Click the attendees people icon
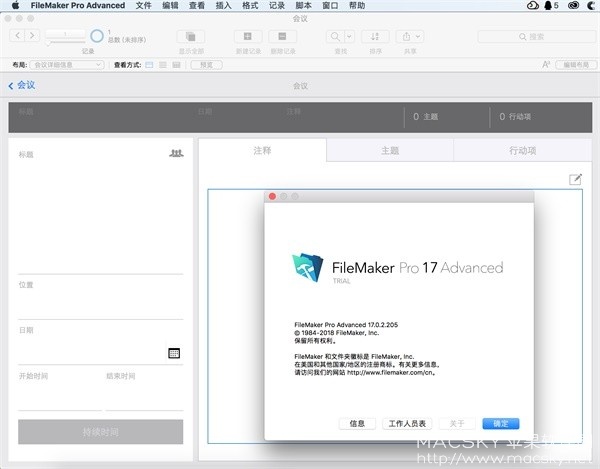 click(176, 153)
